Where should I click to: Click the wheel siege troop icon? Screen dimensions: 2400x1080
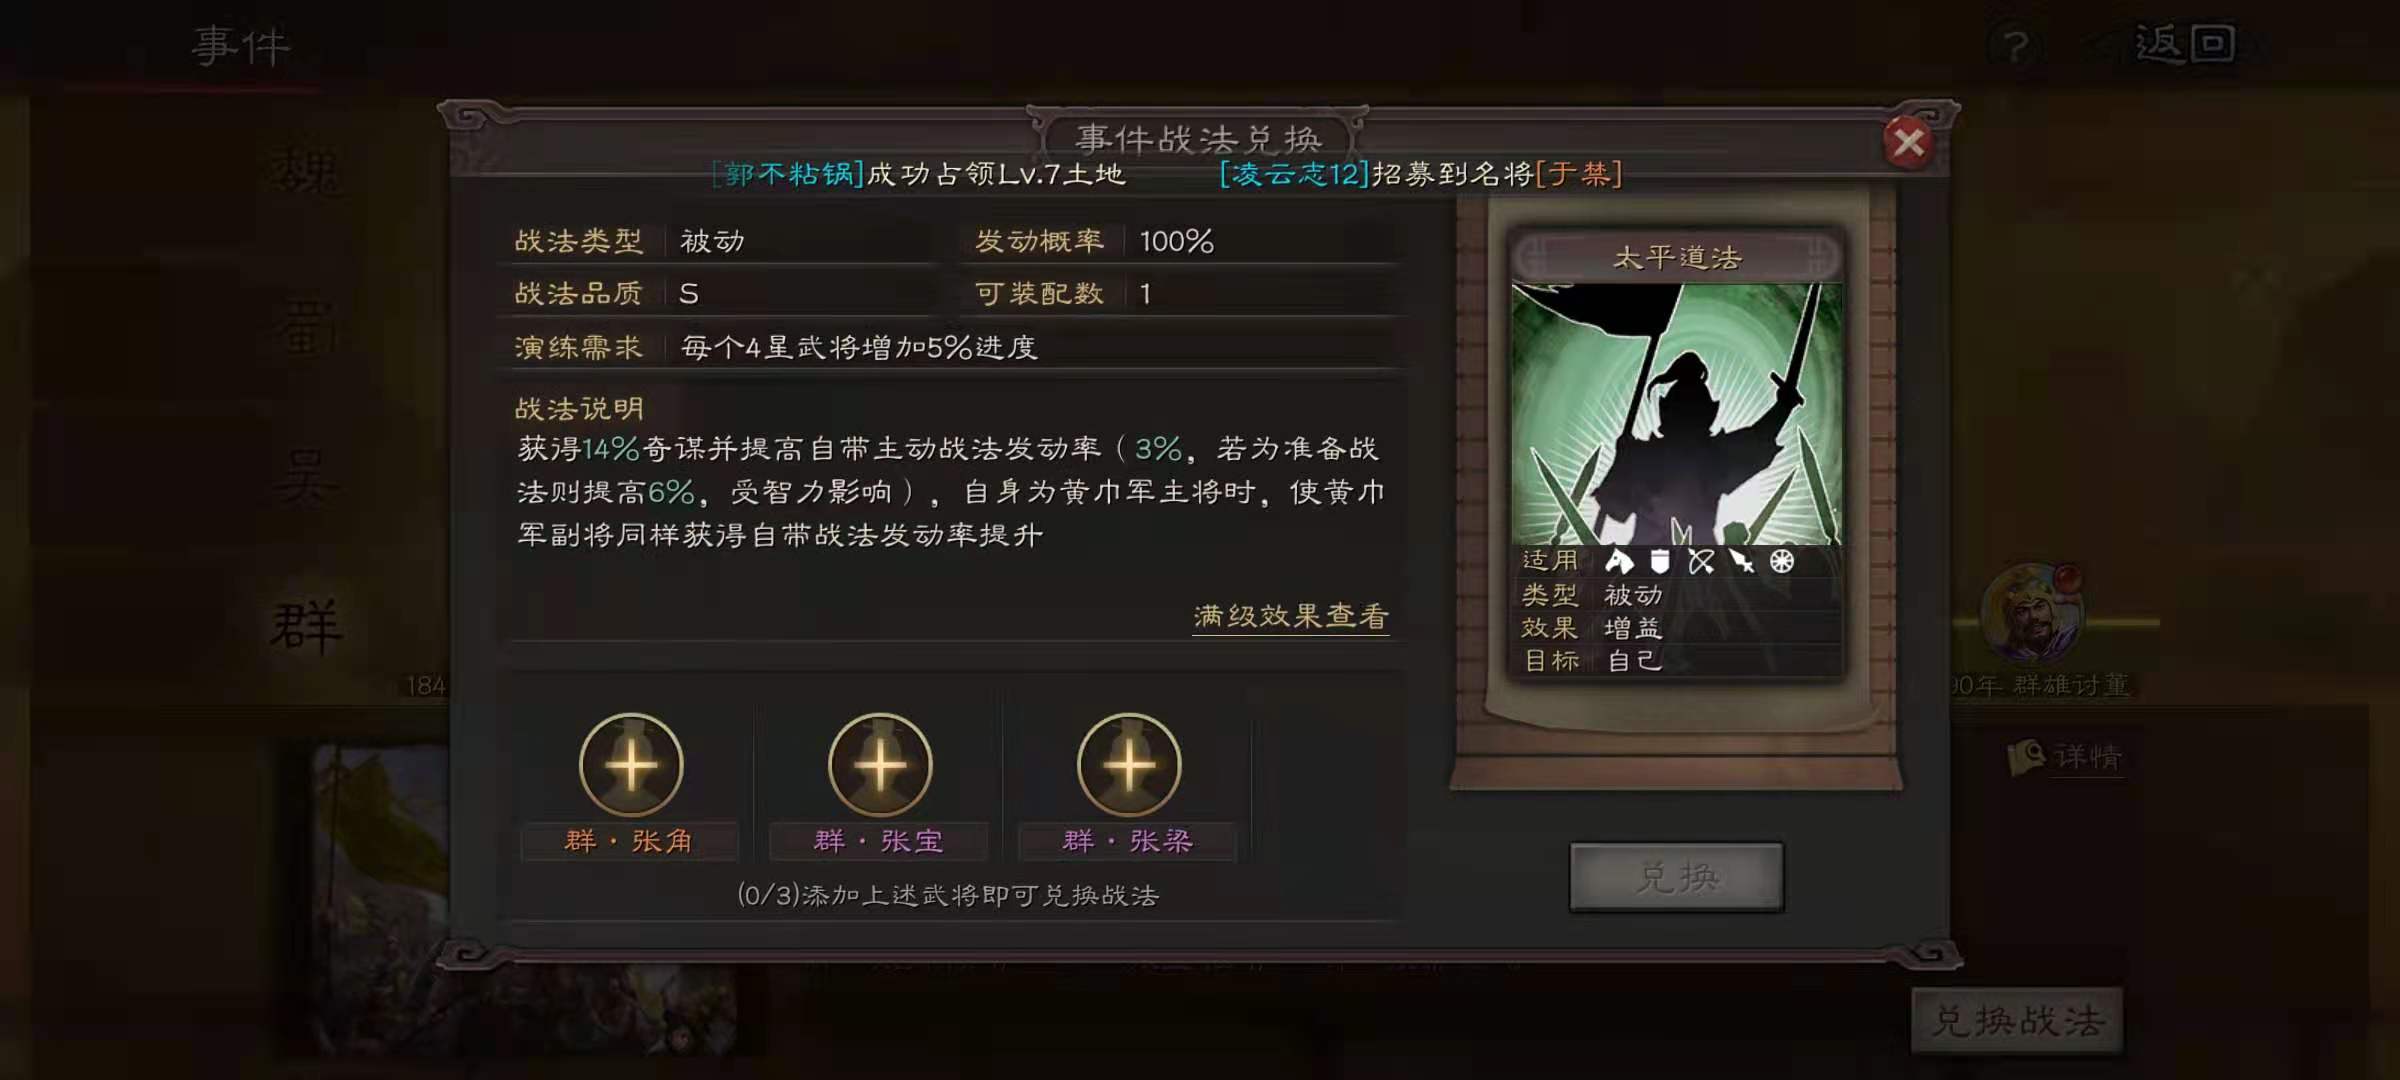click(x=1782, y=561)
